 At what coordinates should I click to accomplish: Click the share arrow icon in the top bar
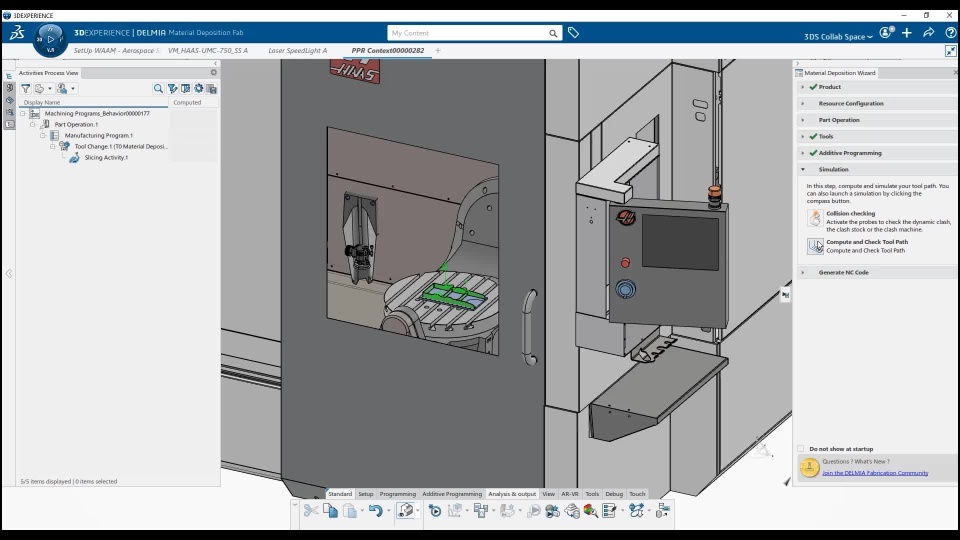pyautogui.click(x=929, y=33)
